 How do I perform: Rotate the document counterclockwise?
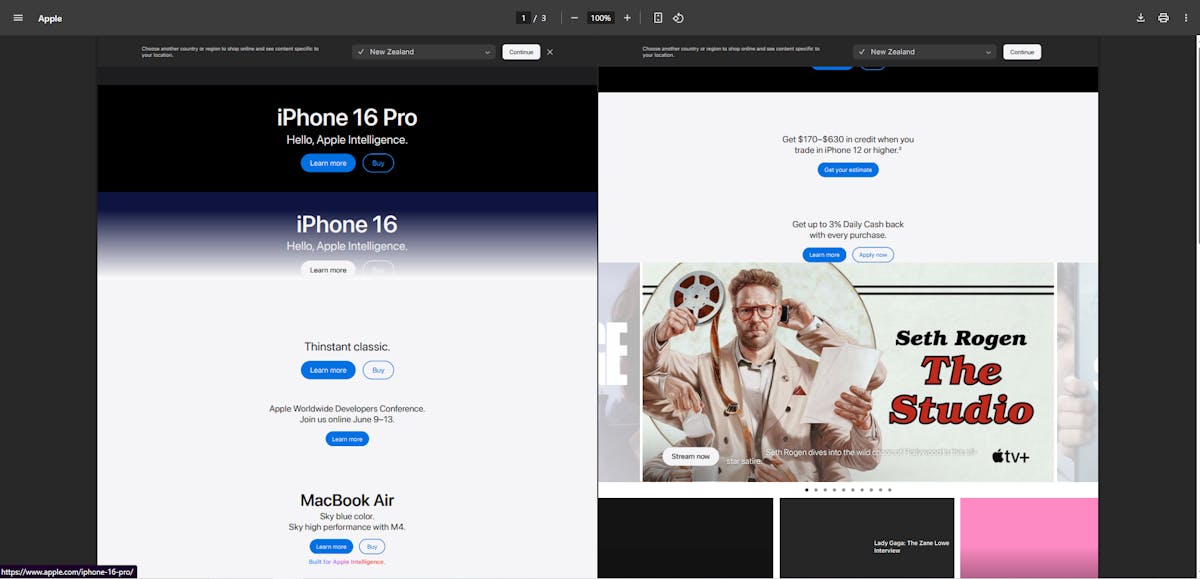678,18
